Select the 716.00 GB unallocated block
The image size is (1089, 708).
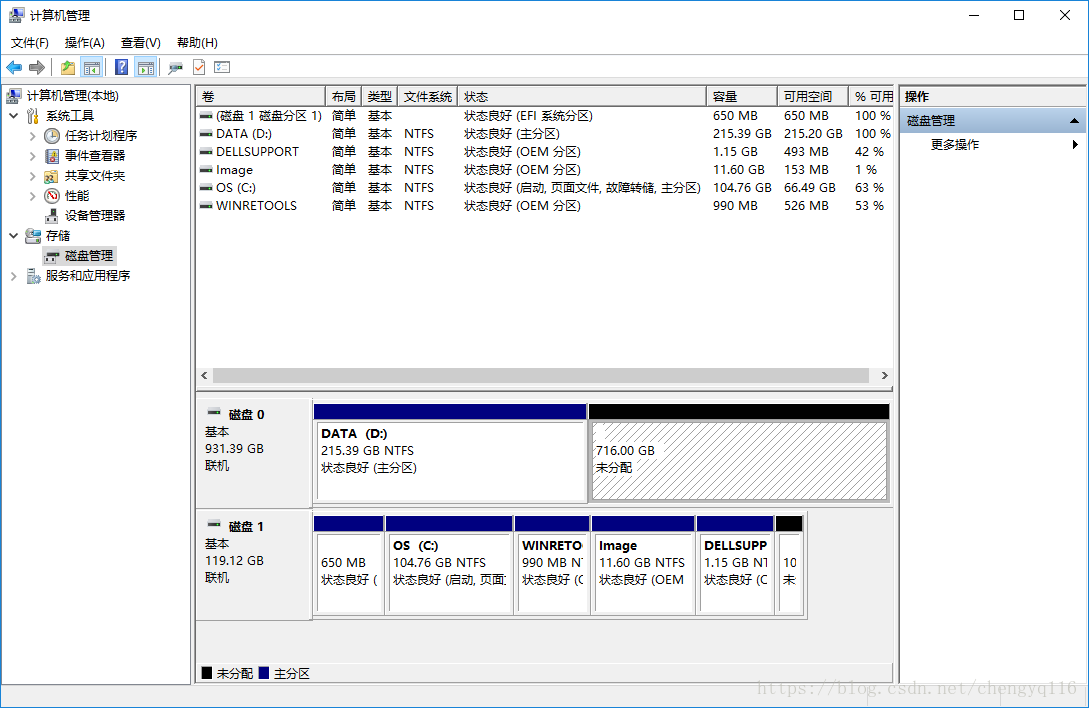coord(739,453)
